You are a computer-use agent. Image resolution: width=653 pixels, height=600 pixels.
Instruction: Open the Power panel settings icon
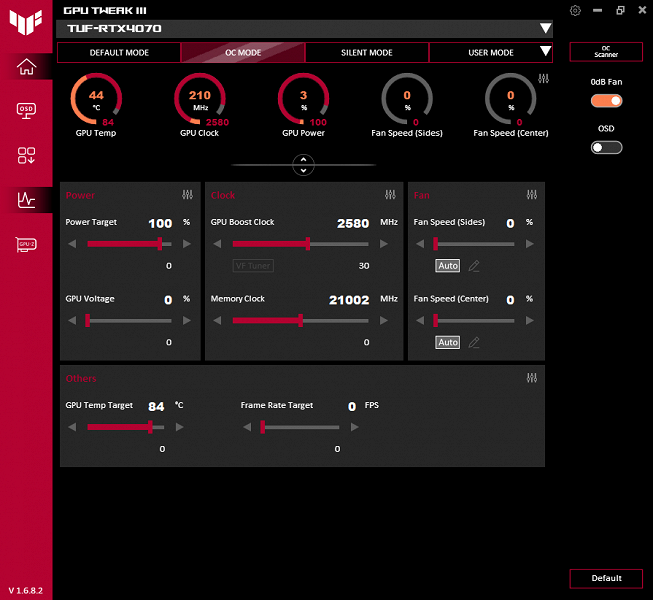(x=187, y=194)
